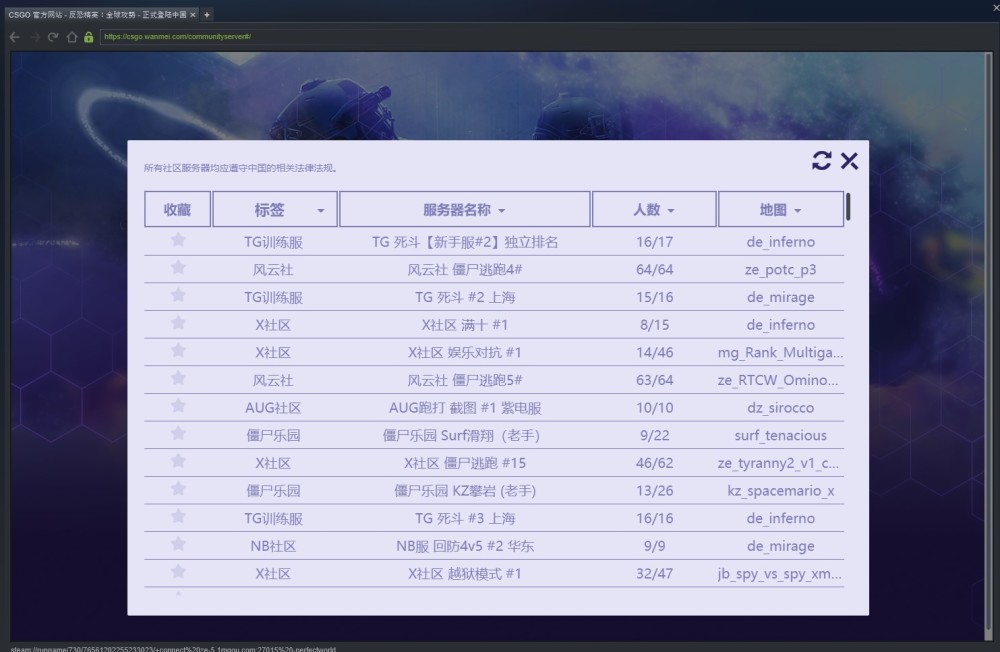This screenshot has width=1000, height=652.
Task: Open the browser home page
Action: (x=71, y=37)
